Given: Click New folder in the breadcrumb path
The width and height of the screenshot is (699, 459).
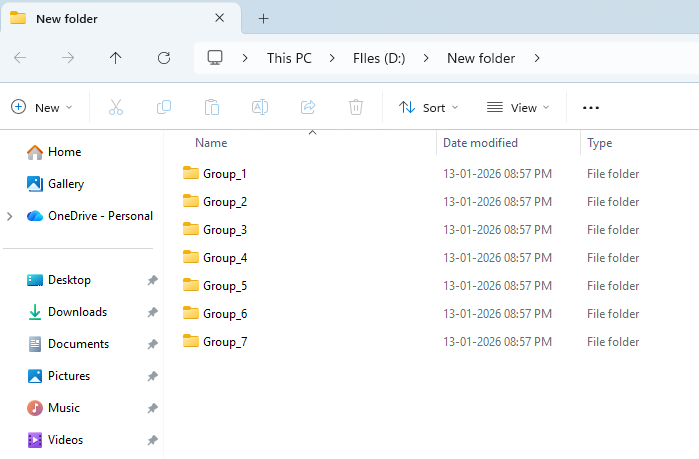Looking at the screenshot, I should 481,58.
